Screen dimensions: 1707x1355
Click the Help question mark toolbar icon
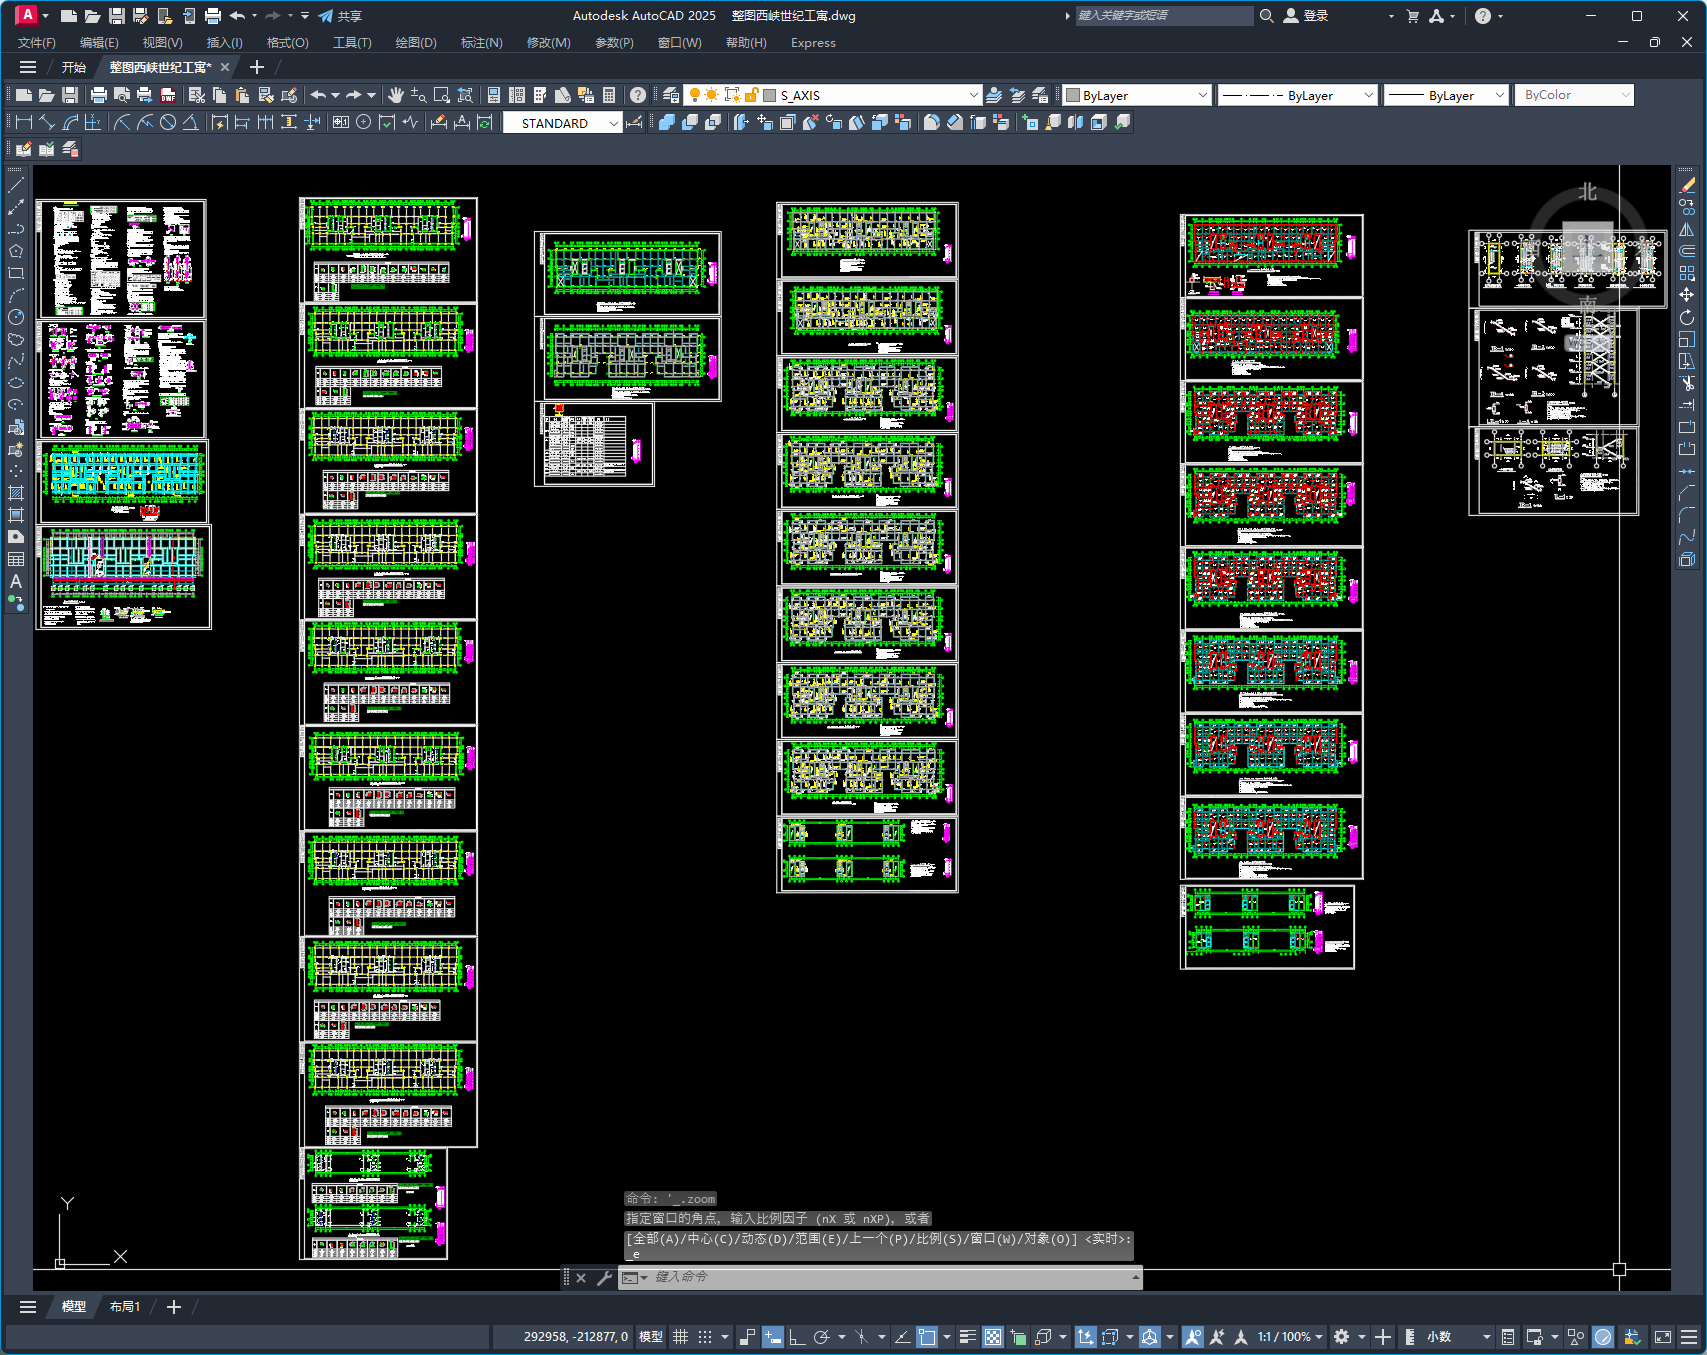(638, 95)
